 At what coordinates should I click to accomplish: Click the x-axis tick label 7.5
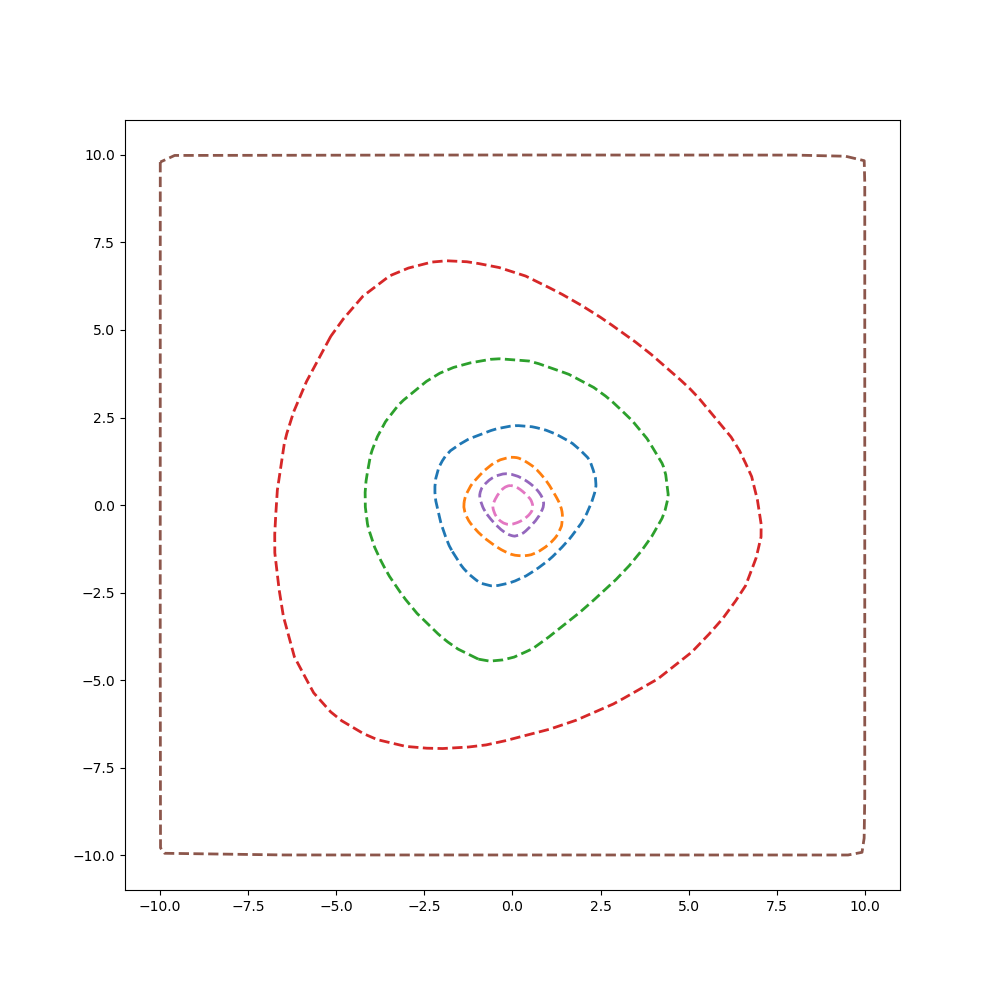(777, 906)
